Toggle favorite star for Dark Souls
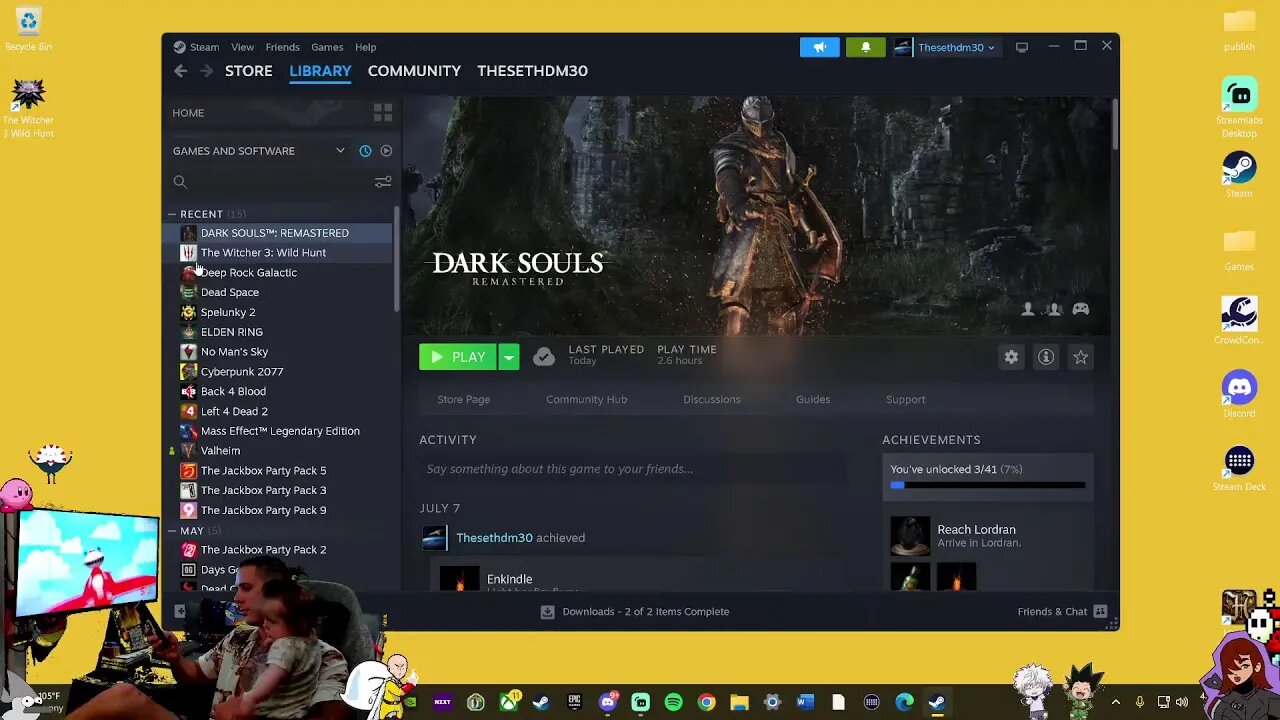 tap(1081, 357)
